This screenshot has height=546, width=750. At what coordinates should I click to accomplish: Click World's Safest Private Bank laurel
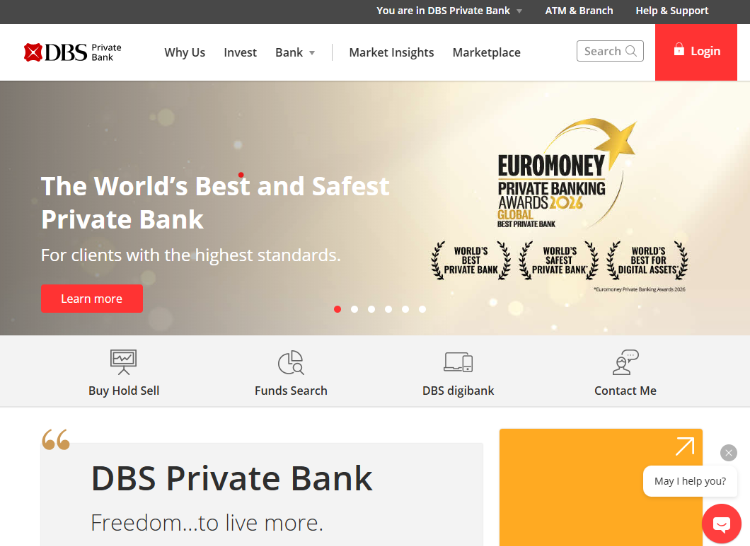point(559,261)
